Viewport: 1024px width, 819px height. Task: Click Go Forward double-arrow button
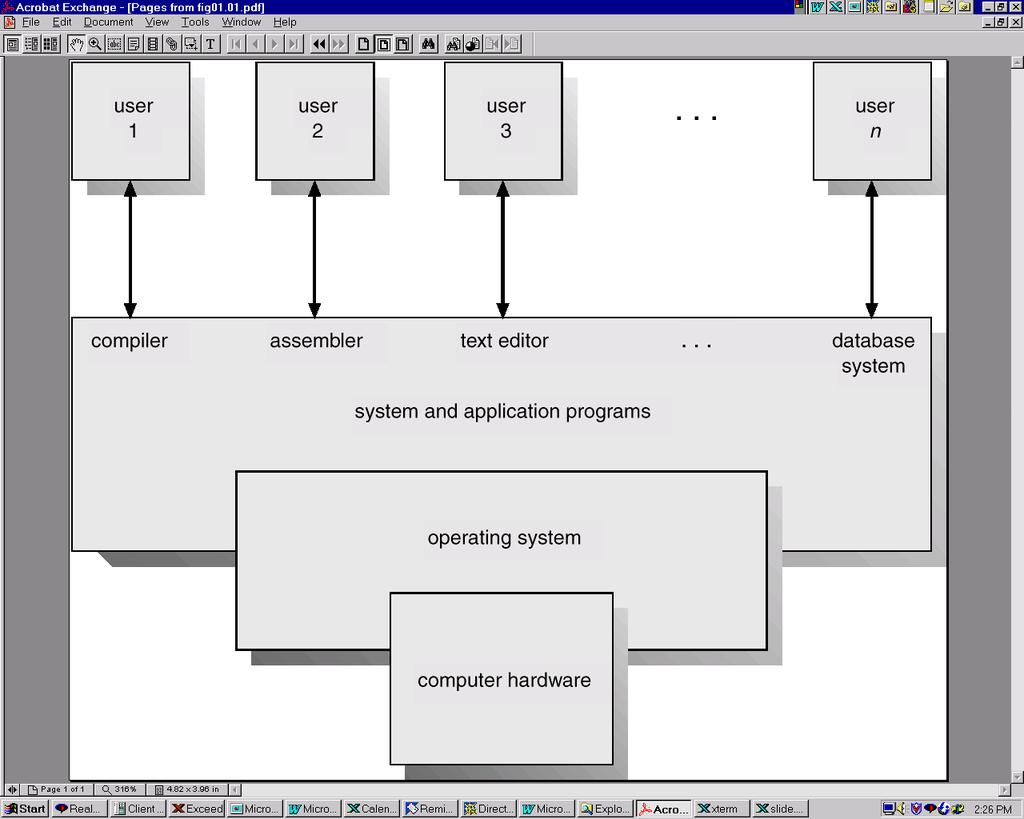click(x=338, y=44)
